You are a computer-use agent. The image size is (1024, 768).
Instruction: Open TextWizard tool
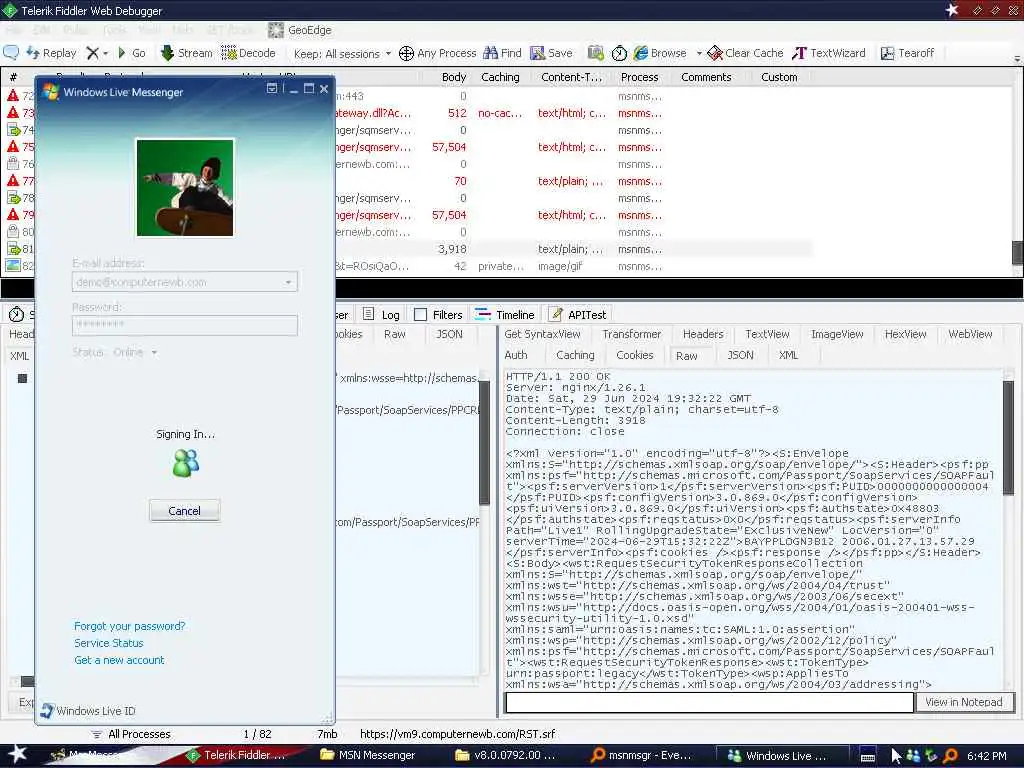coord(829,53)
